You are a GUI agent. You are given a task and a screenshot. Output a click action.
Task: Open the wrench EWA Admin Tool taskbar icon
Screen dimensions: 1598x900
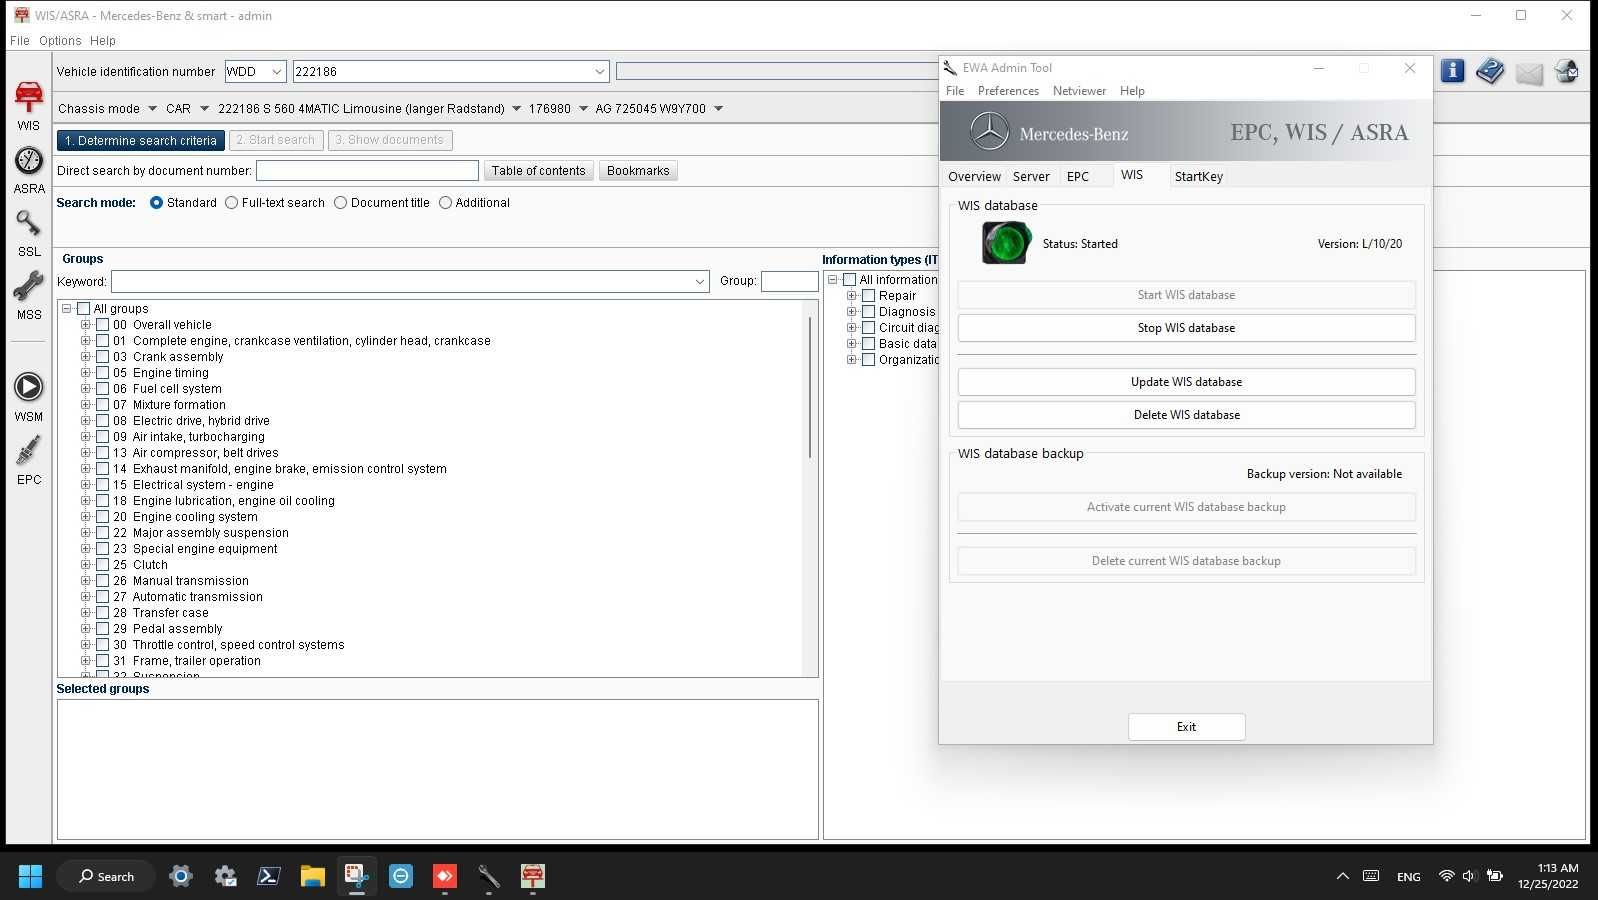tap(488, 876)
